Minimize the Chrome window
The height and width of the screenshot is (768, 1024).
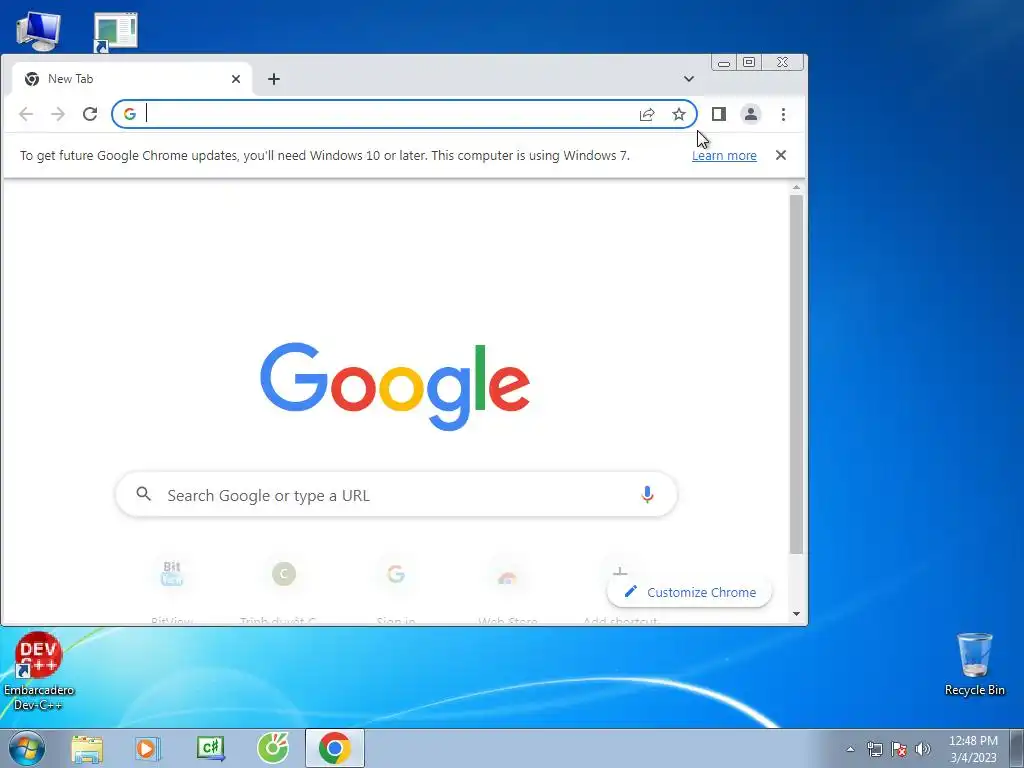pos(724,63)
